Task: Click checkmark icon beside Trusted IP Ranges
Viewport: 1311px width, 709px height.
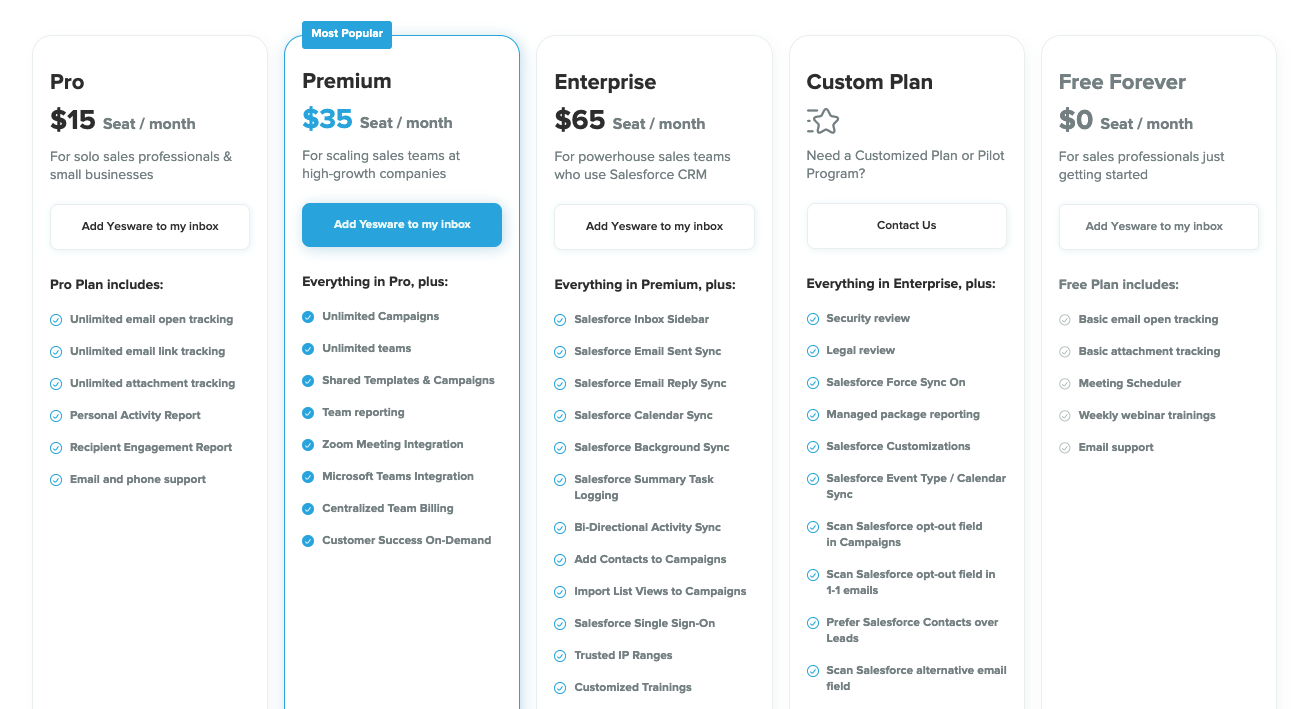Action: 560,656
